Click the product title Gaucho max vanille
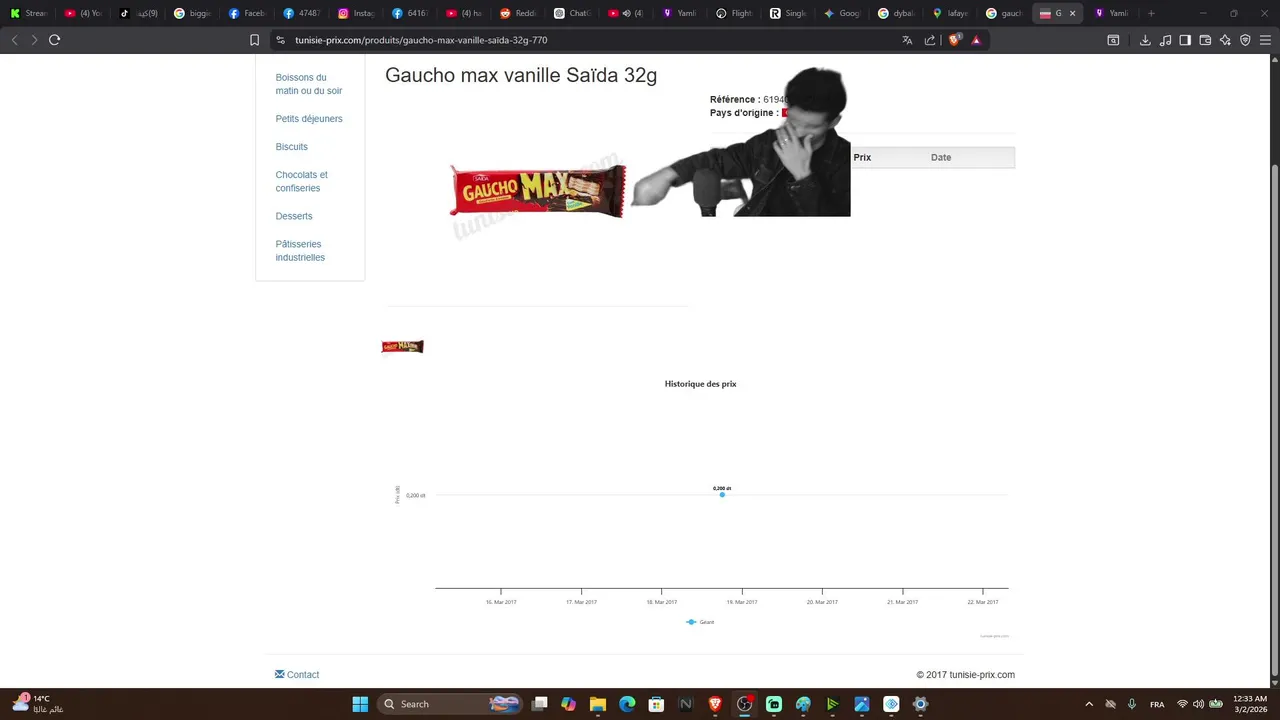 (x=521, y=75)
